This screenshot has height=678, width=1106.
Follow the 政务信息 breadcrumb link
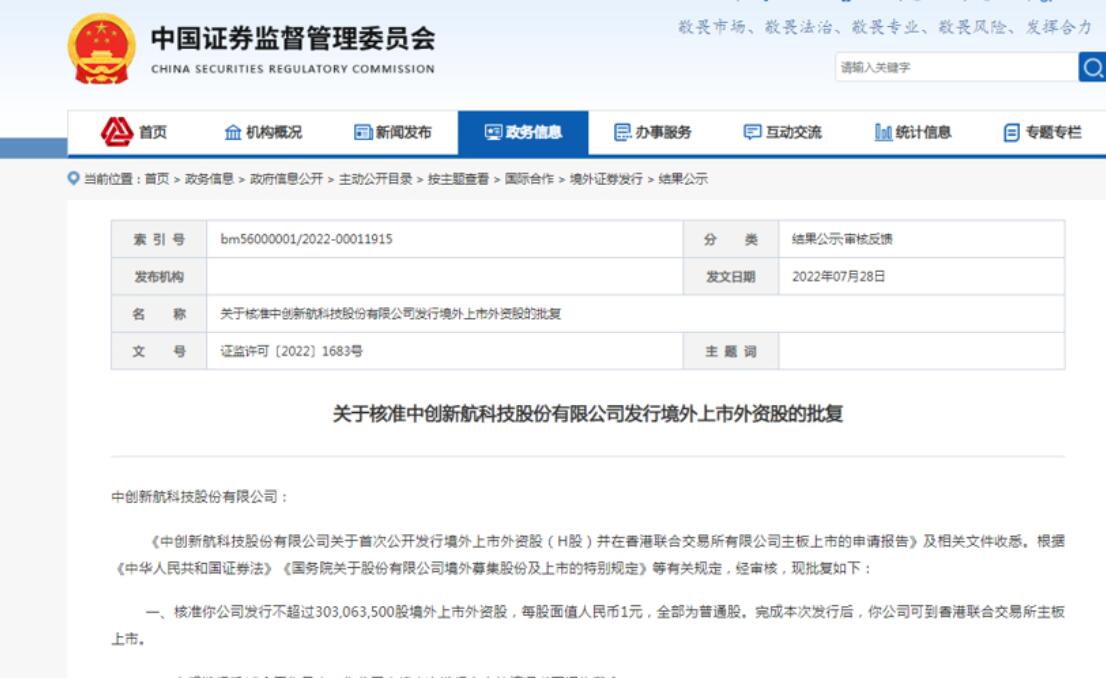(209, 178)
